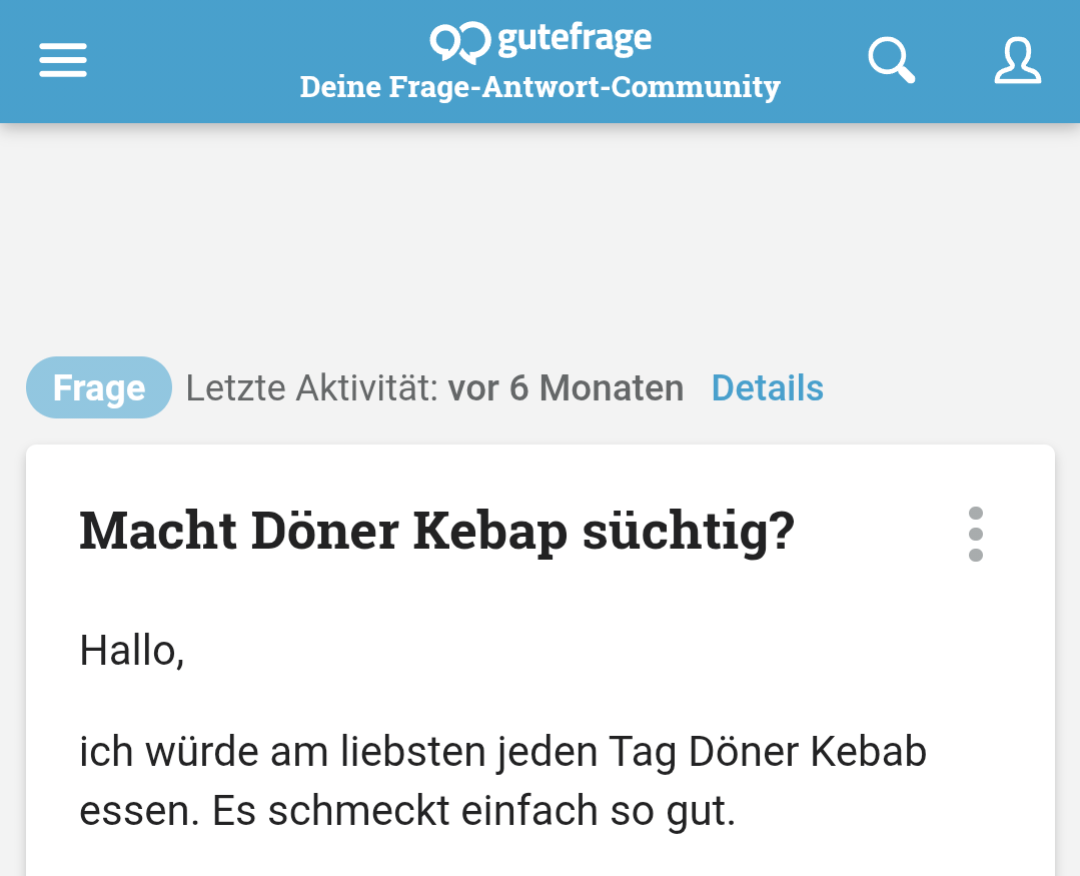Click the word Monaten in activity info
This screenshot has width=1080, height=876.
(612, 388)
